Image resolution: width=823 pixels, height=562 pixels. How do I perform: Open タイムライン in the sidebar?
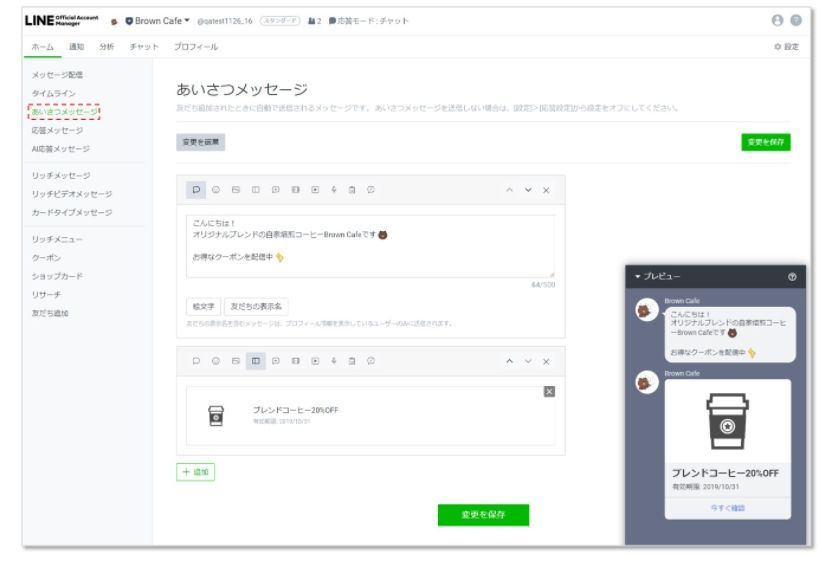click(54, 93)
